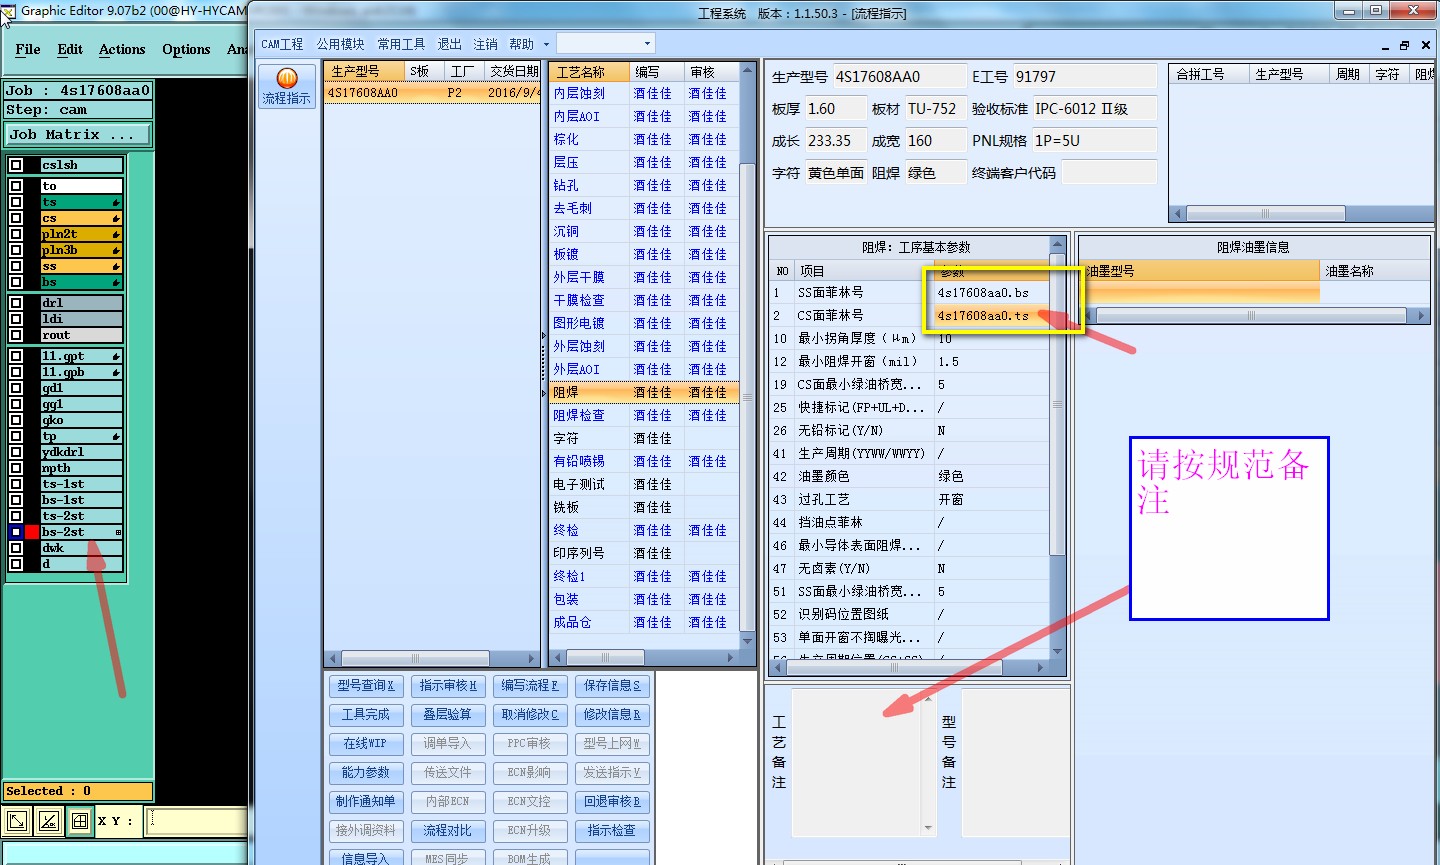
Task: Select the bs green layer bar
Action: 81,282
